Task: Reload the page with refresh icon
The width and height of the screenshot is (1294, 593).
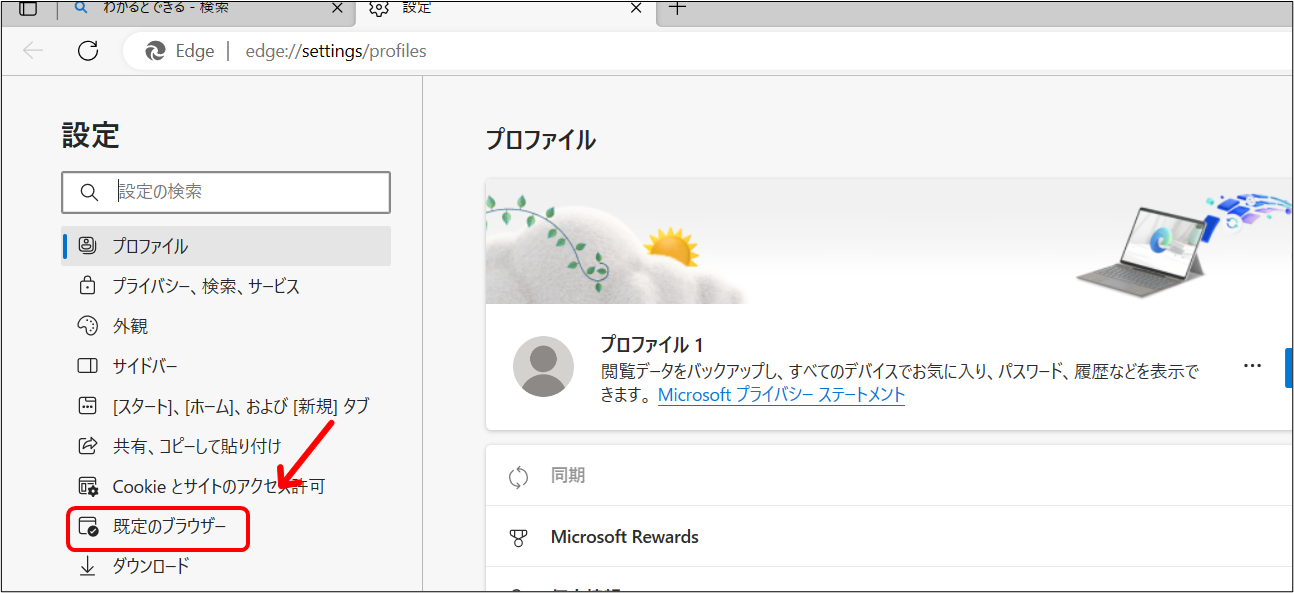Action: point(88,51)
